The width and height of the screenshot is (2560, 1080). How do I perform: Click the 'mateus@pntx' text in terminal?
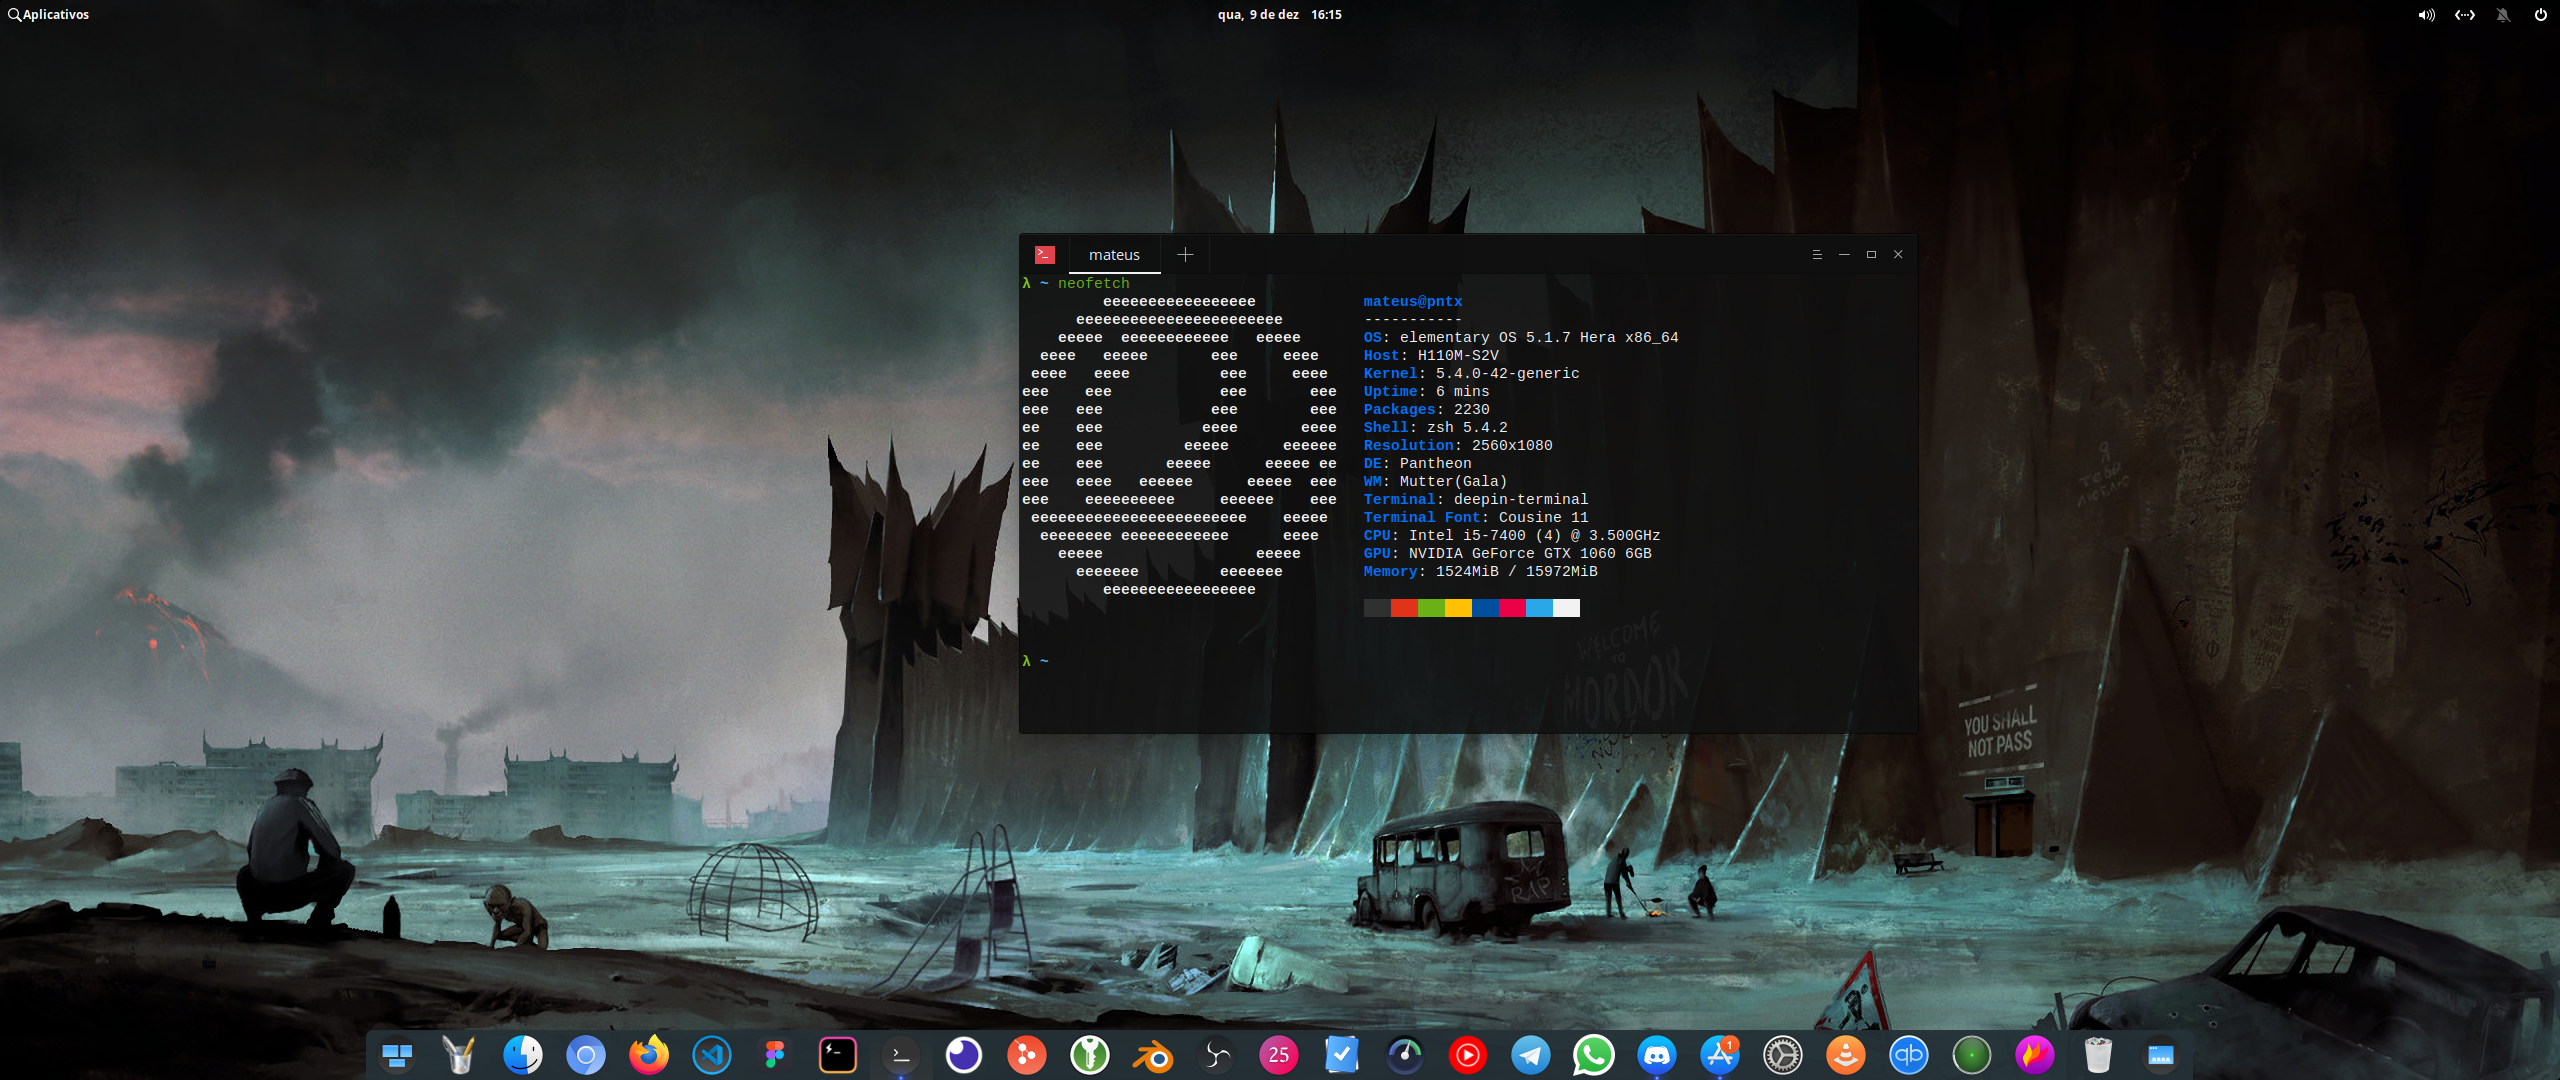(1413, 302)
